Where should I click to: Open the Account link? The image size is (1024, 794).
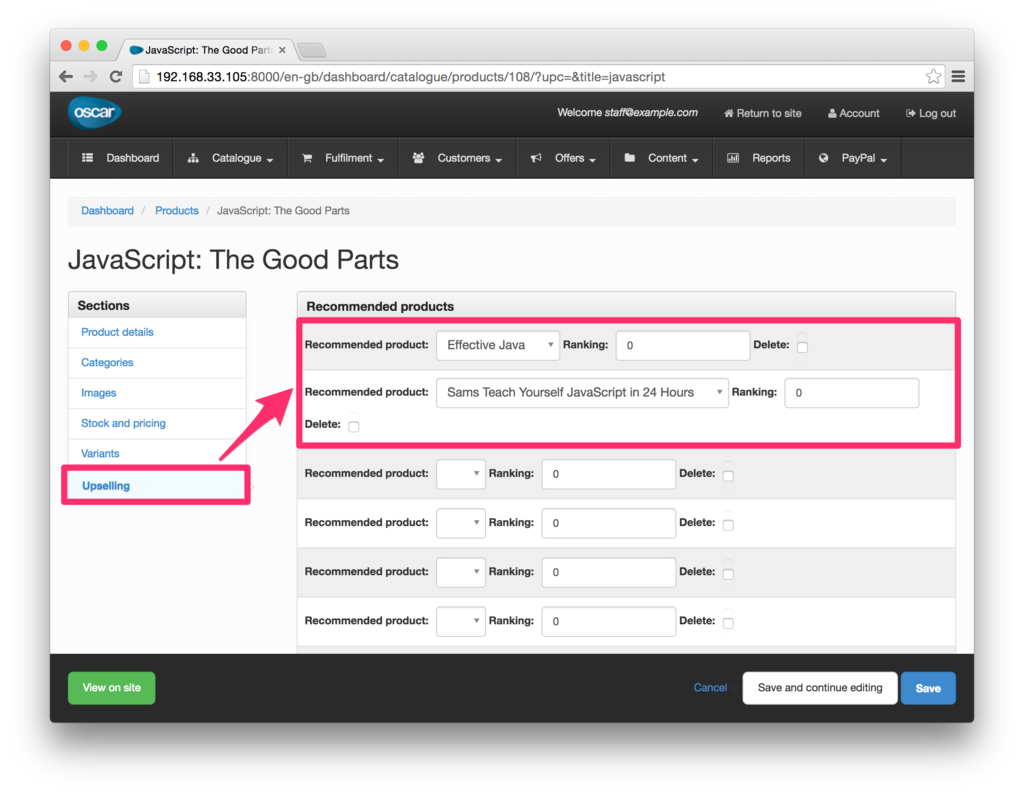854,113
